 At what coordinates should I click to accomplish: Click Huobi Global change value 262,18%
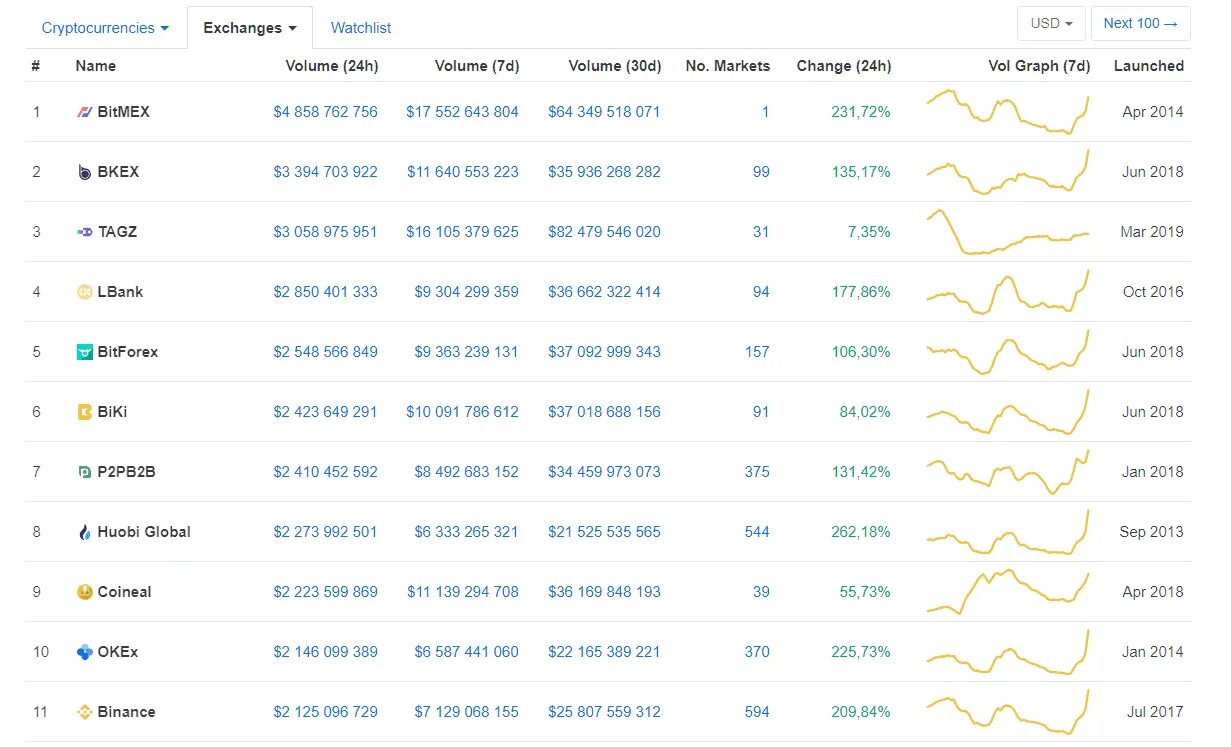pyautogui.click(x=861, y=532)
